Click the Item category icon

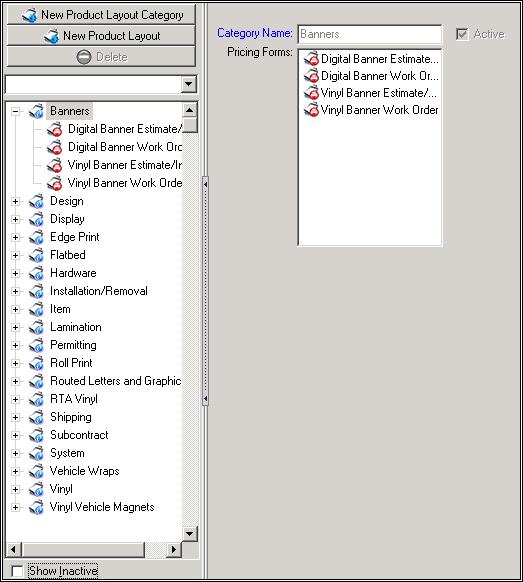click(x=36, y=309)
